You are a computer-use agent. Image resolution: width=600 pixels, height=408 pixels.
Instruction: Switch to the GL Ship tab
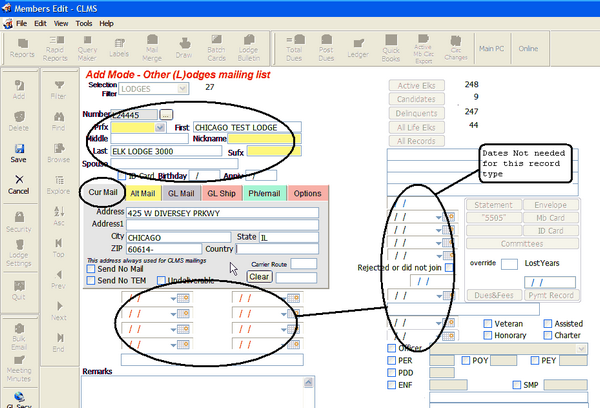tap(220, 193)
